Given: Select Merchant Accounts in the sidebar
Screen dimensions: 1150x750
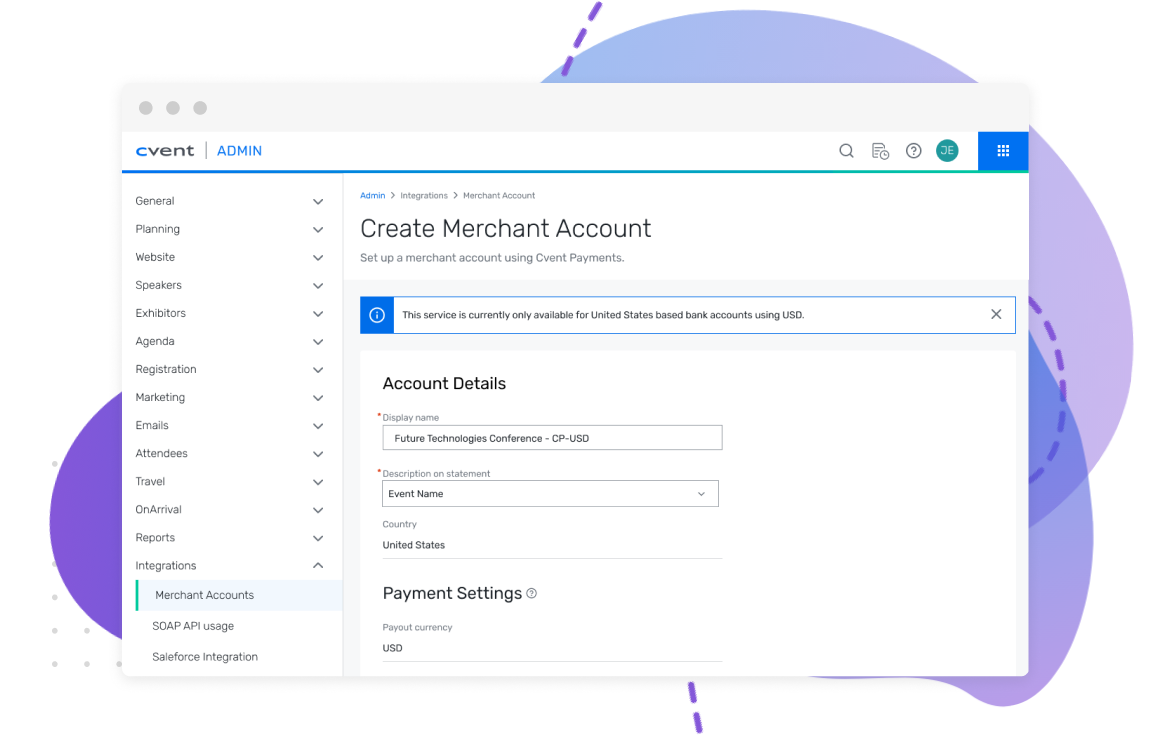Looking at the screenshot, I should pos(205,595).
